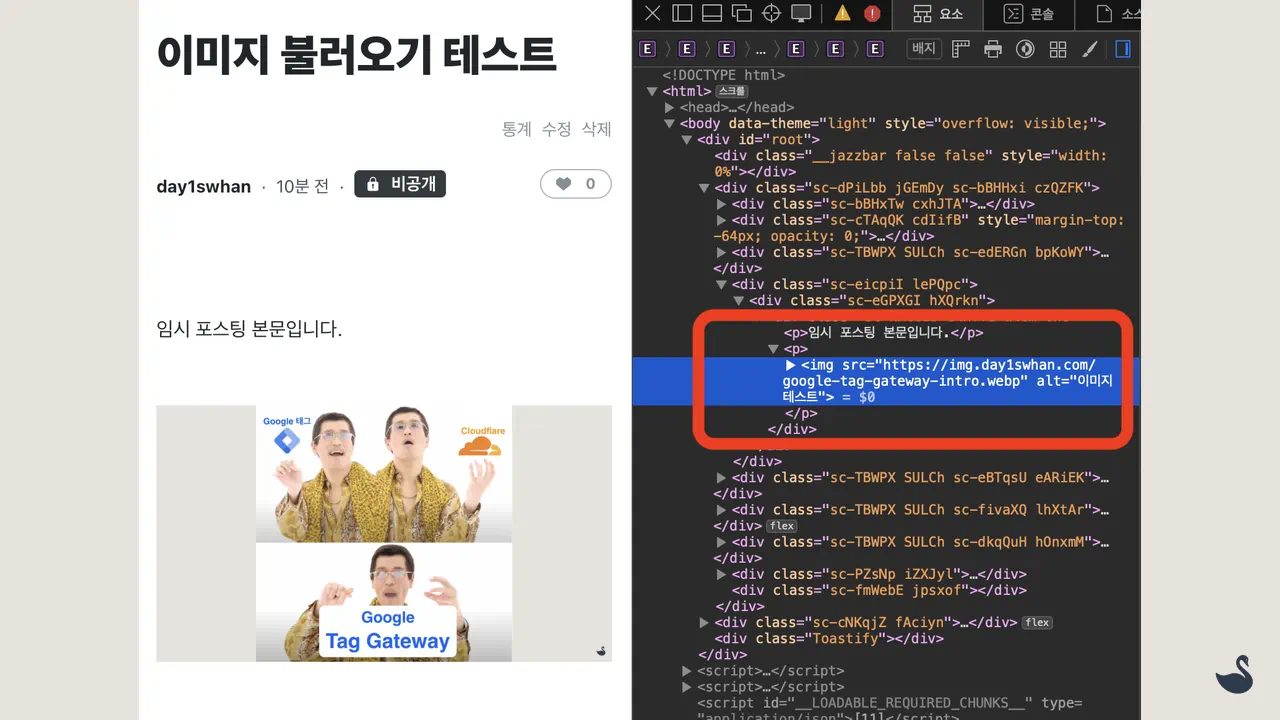Click the yellow warning triangle icon
The height and width of the screenshot is (720, 1280).
843,14
